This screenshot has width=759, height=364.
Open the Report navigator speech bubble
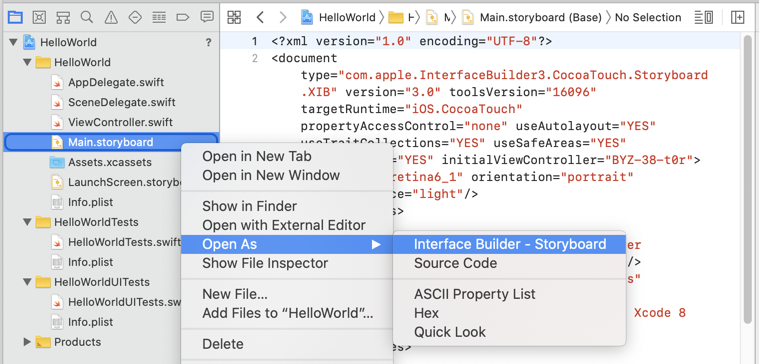point(207,18)
